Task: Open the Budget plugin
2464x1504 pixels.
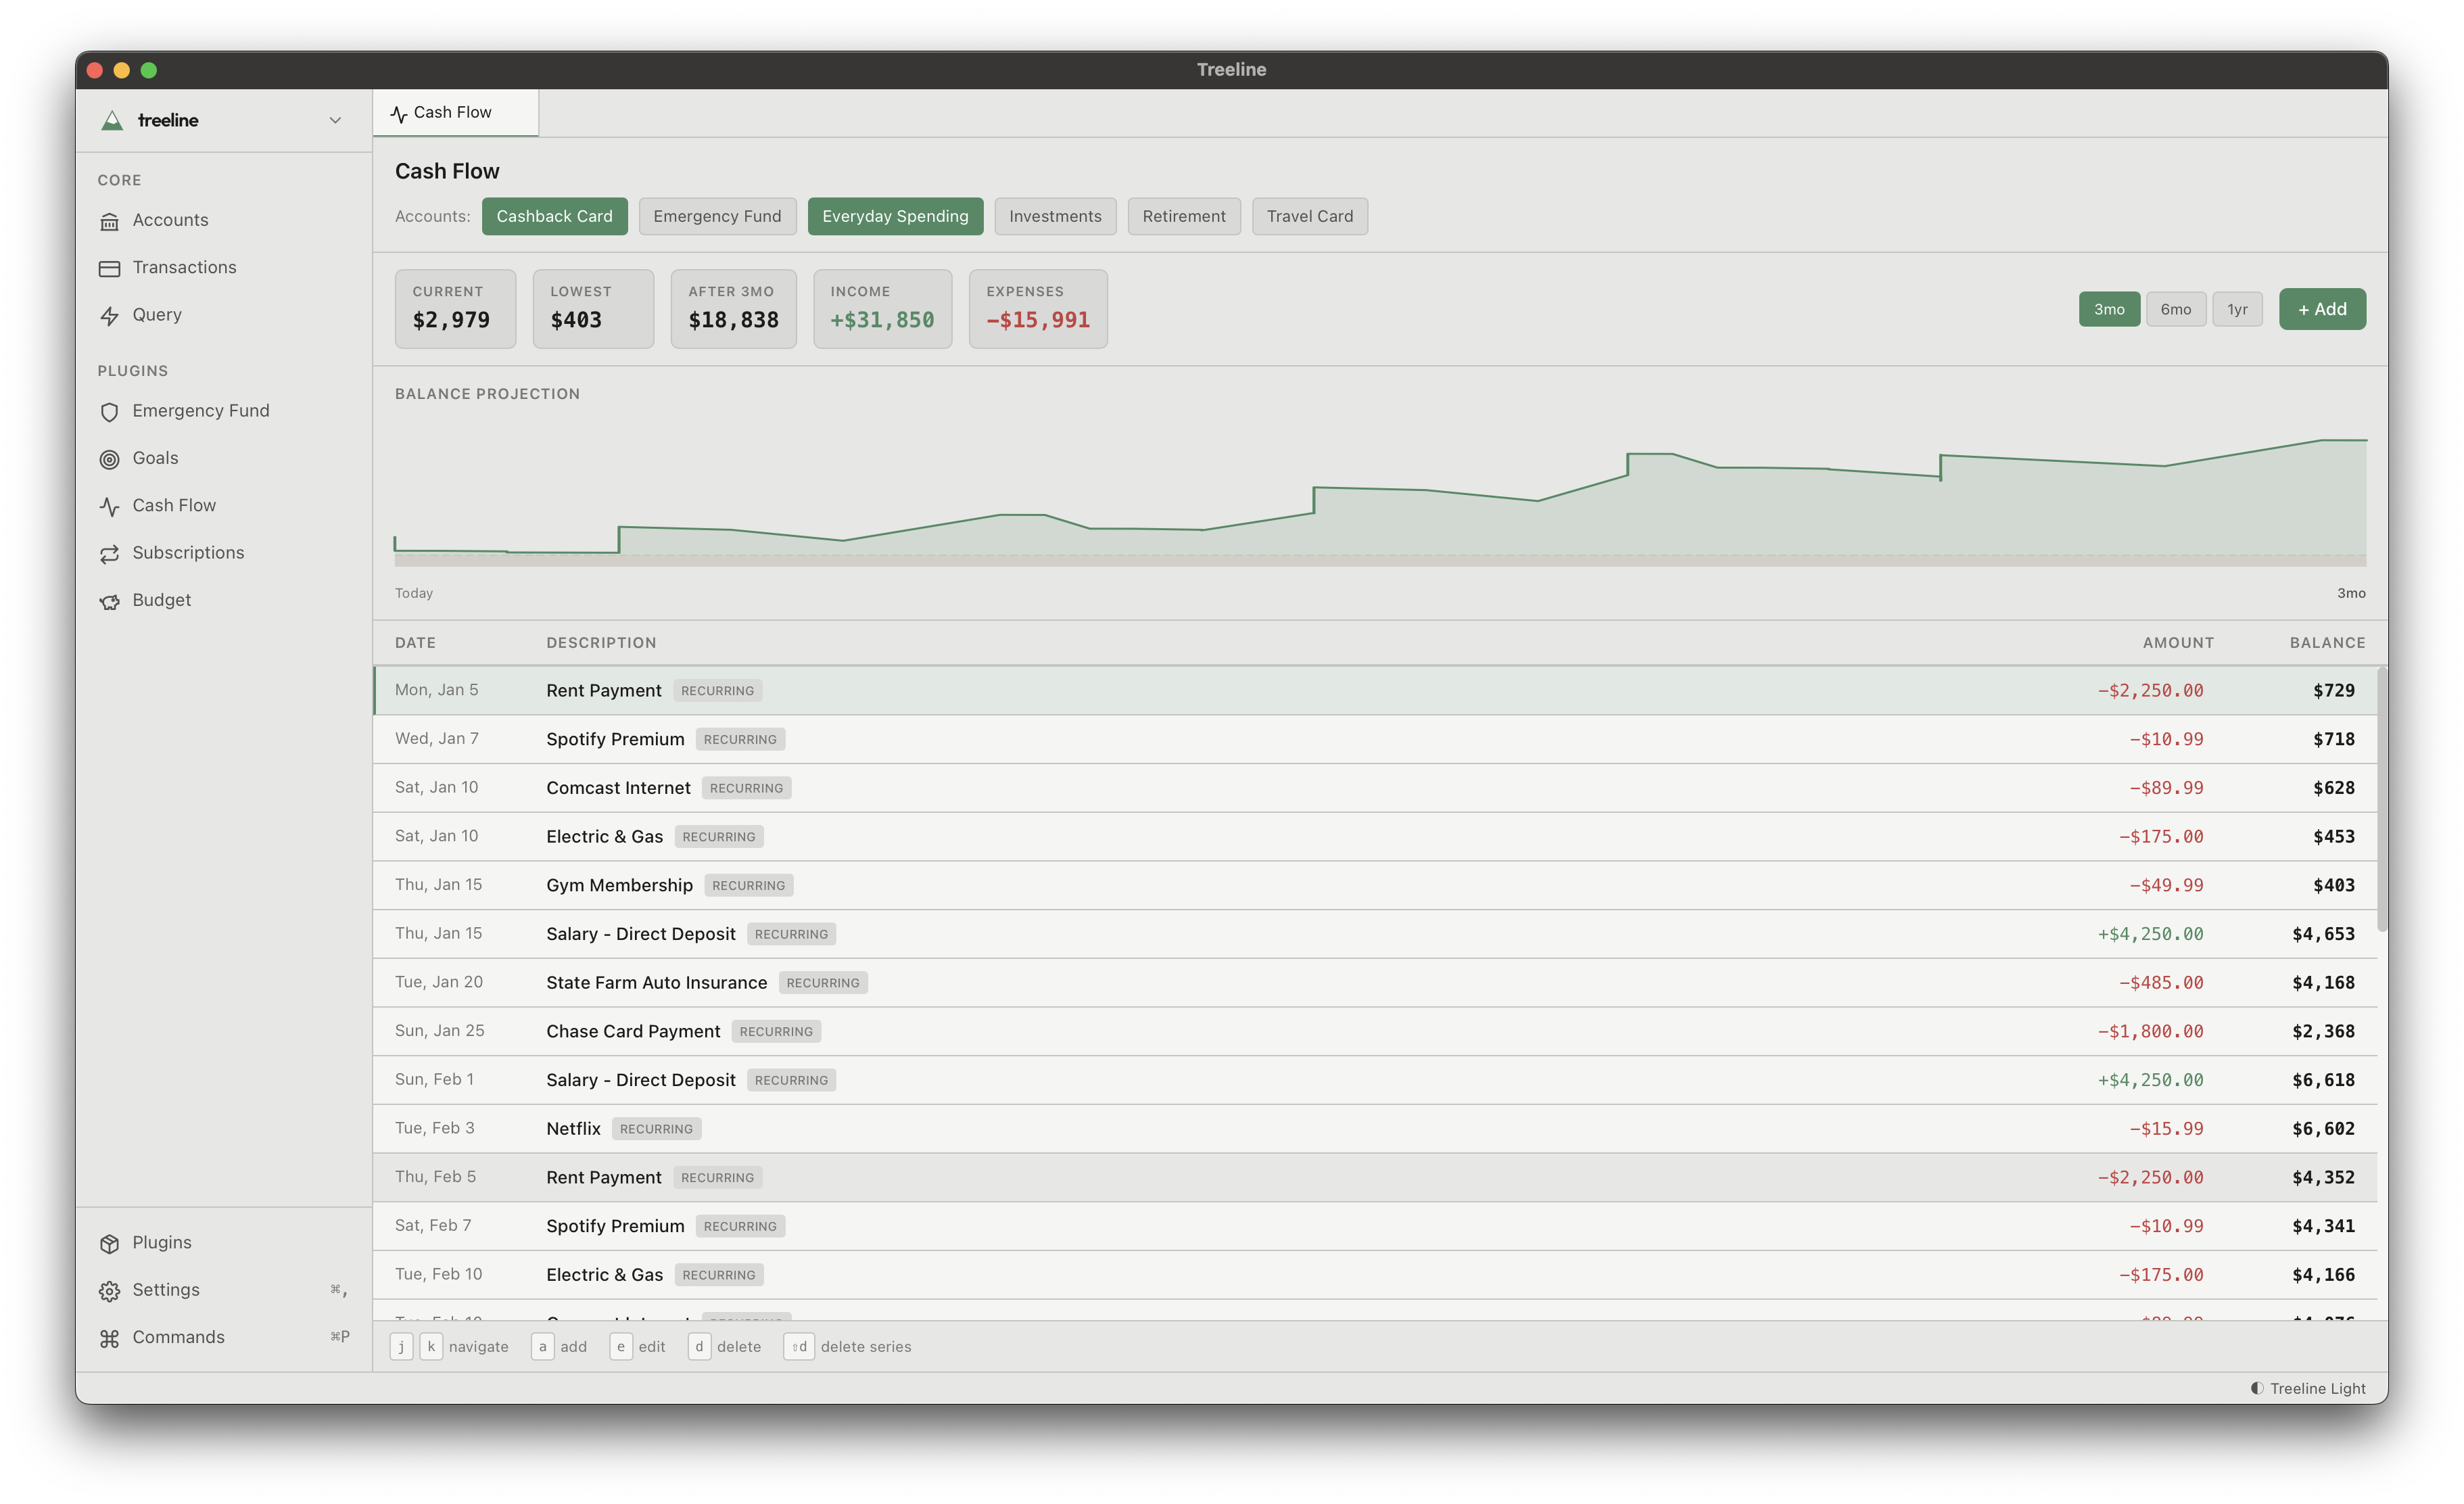Action: point(162,600)
